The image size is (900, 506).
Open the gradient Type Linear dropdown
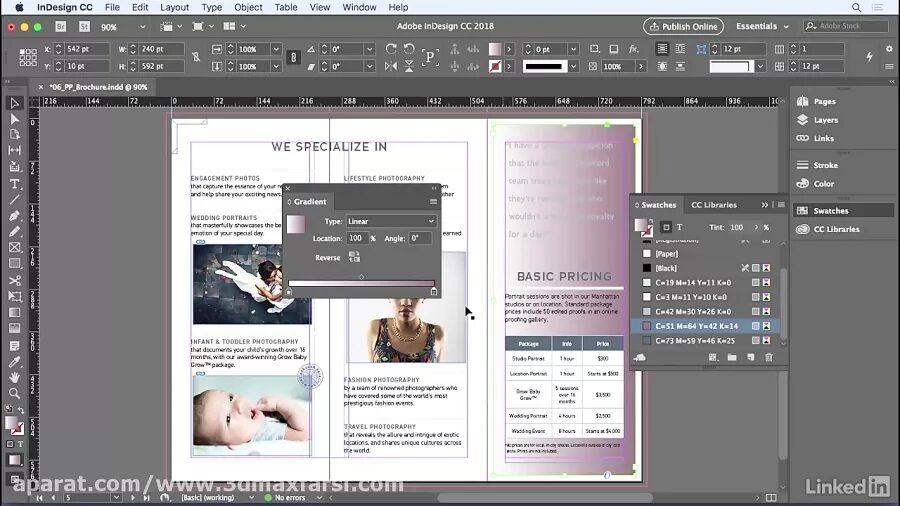pyautogui.click(x=391, y=221)
